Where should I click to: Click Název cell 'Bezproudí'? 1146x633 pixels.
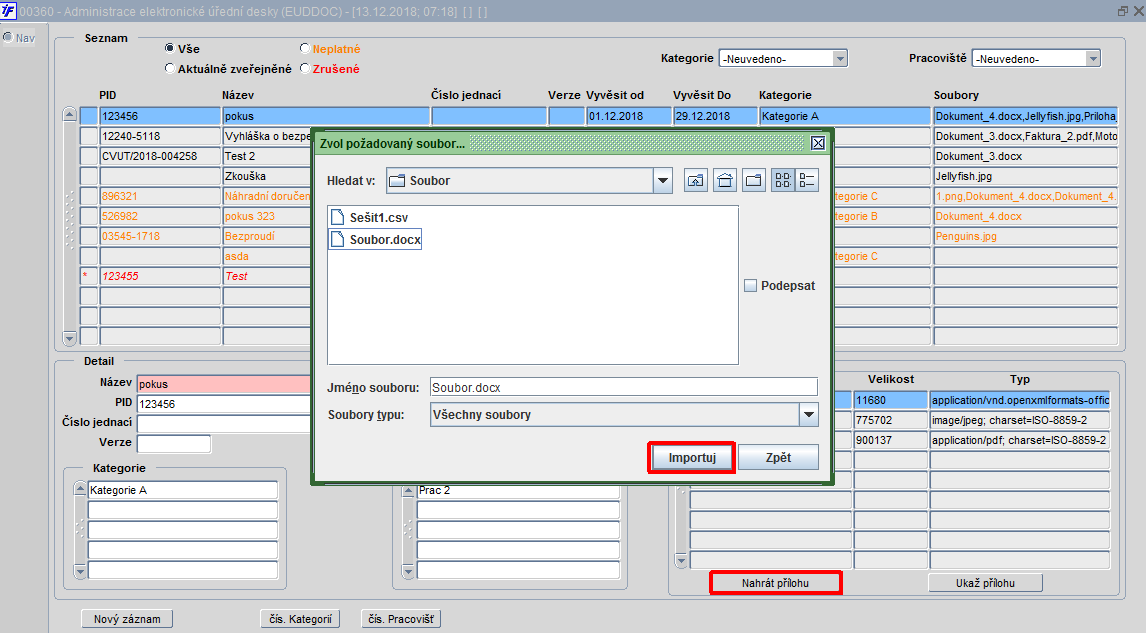tap(267, 236)
